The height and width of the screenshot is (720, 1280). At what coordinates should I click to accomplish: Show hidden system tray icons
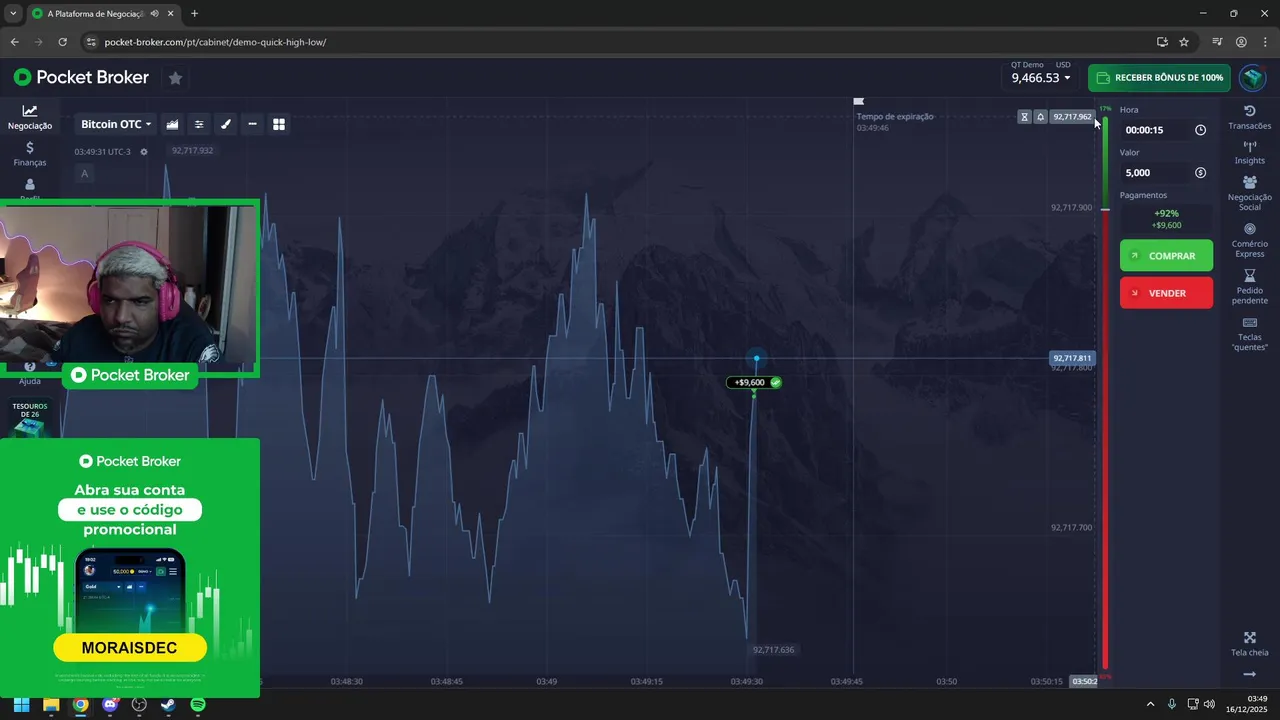[1150, 704]
